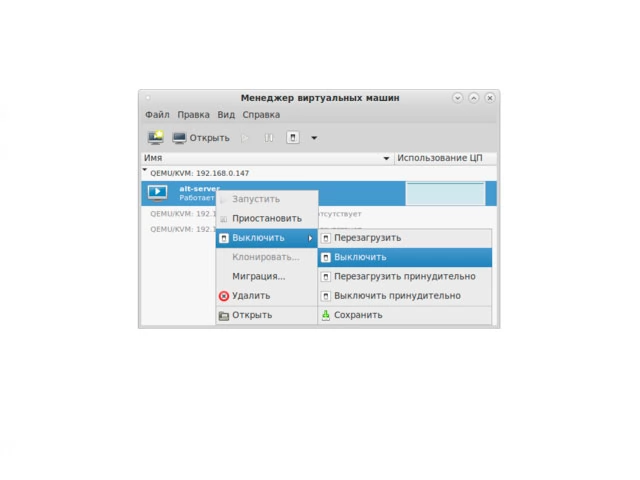Click the monitor icon beside Открыть in toolbar
This screenshot has height=480, width=640.
tap(179, 138)
